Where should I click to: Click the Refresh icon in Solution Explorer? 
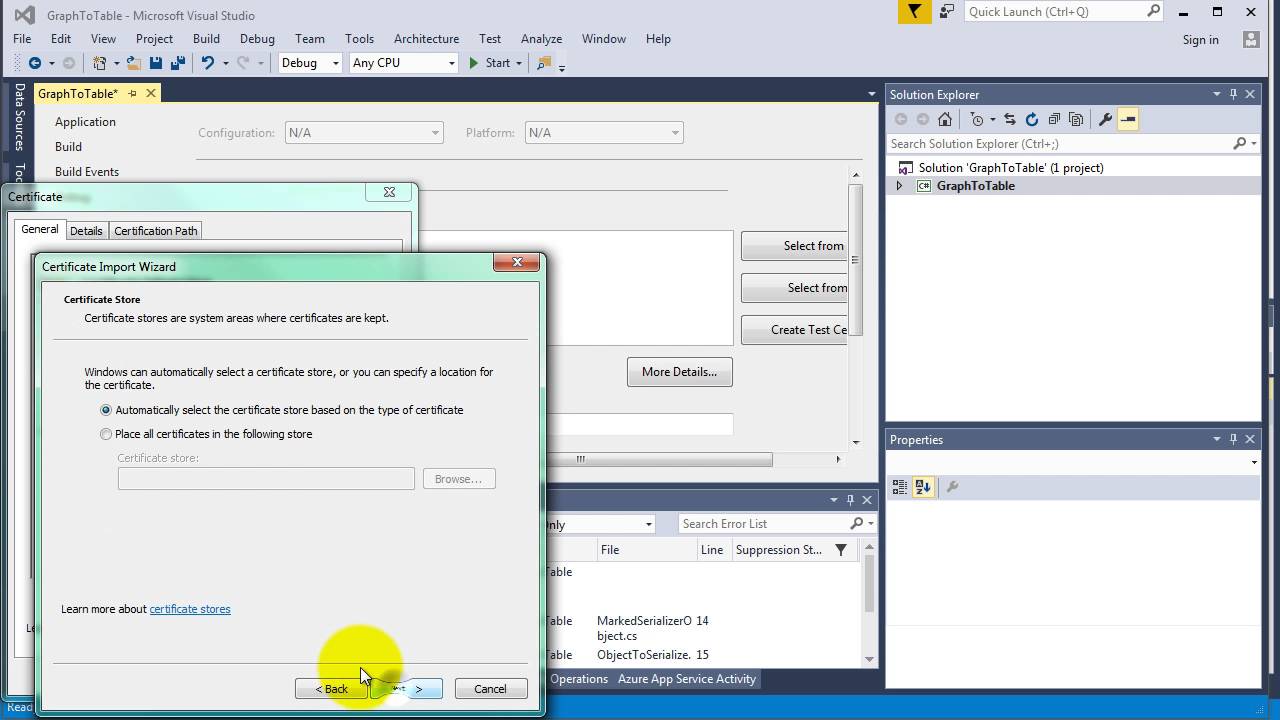[x=1032, y=119]
